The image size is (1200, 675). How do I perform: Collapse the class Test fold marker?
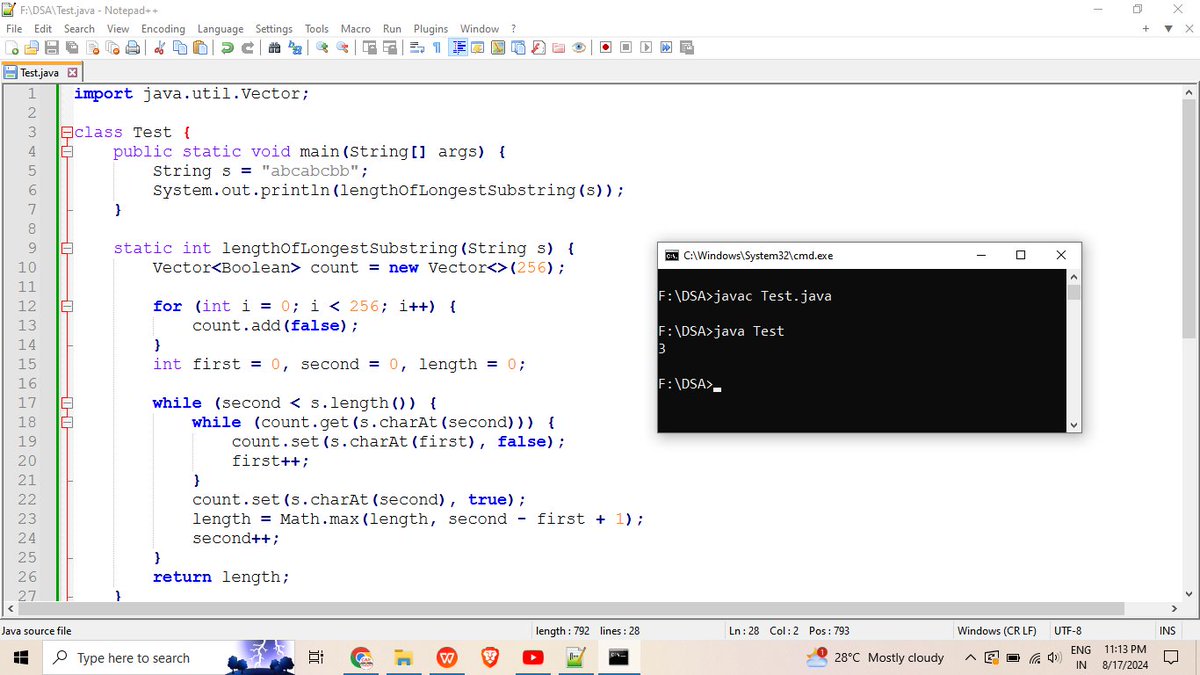(66, 132)
